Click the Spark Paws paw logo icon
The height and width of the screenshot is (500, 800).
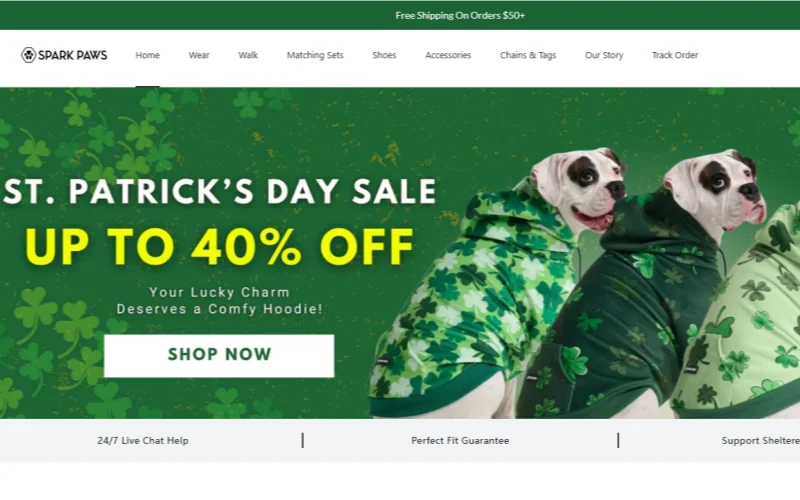coord(29,55)
